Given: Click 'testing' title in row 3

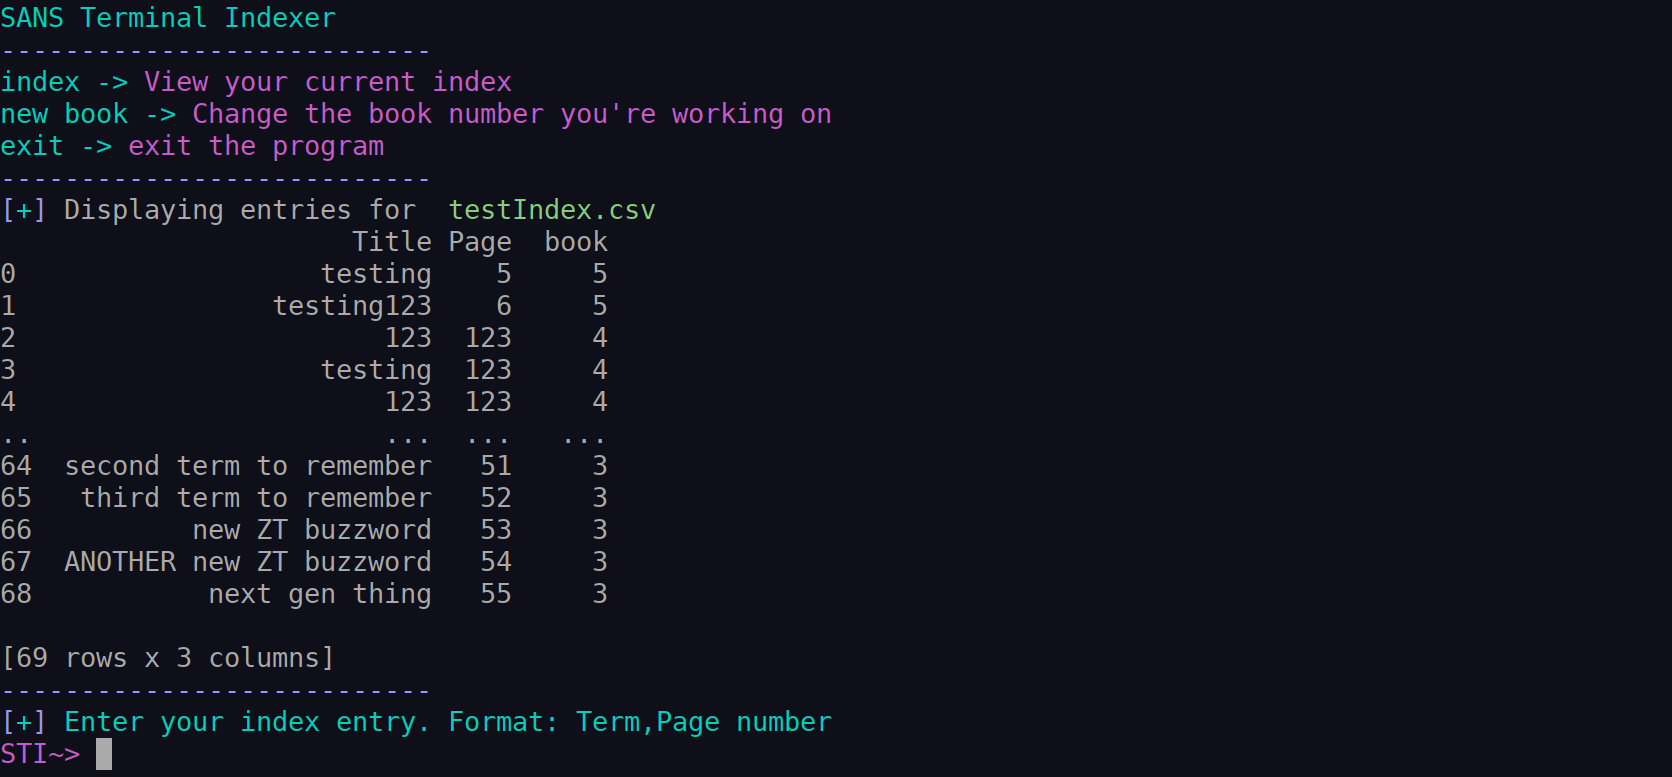Looking at the screenshot, I should [x=376, y=371].
